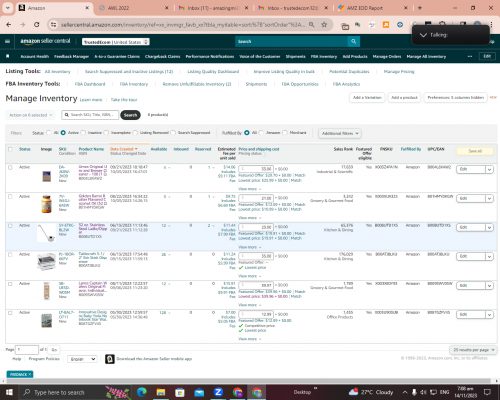Choose Fulfilled by Amazon radio button
The height and width of the screenshot is (400, 500).
(261, 133)
